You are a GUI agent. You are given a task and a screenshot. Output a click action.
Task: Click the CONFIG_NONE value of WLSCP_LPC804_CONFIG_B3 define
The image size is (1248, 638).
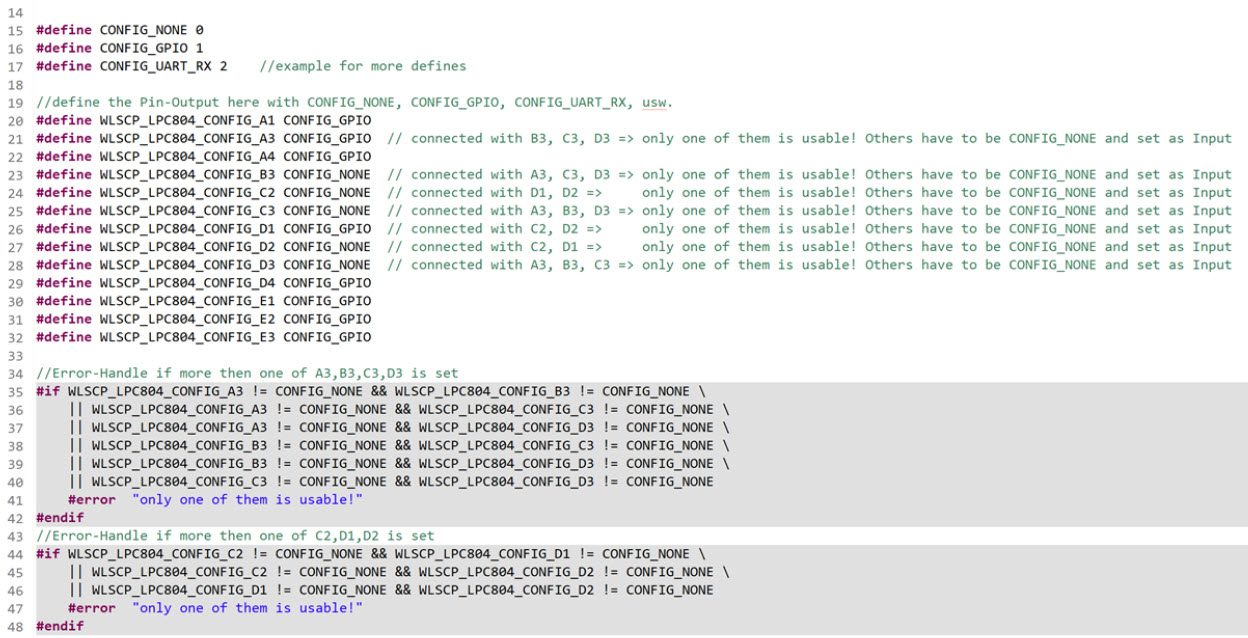tap(327, 174)
